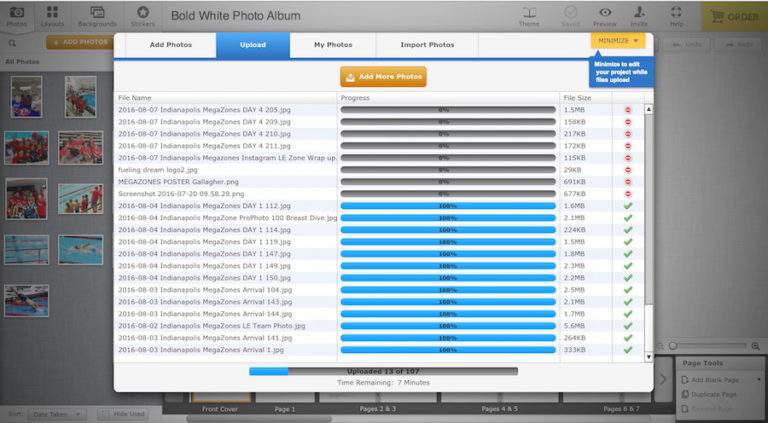Toggle the Hide Used checkbox
768x423 pixels.
pos(106,413)
